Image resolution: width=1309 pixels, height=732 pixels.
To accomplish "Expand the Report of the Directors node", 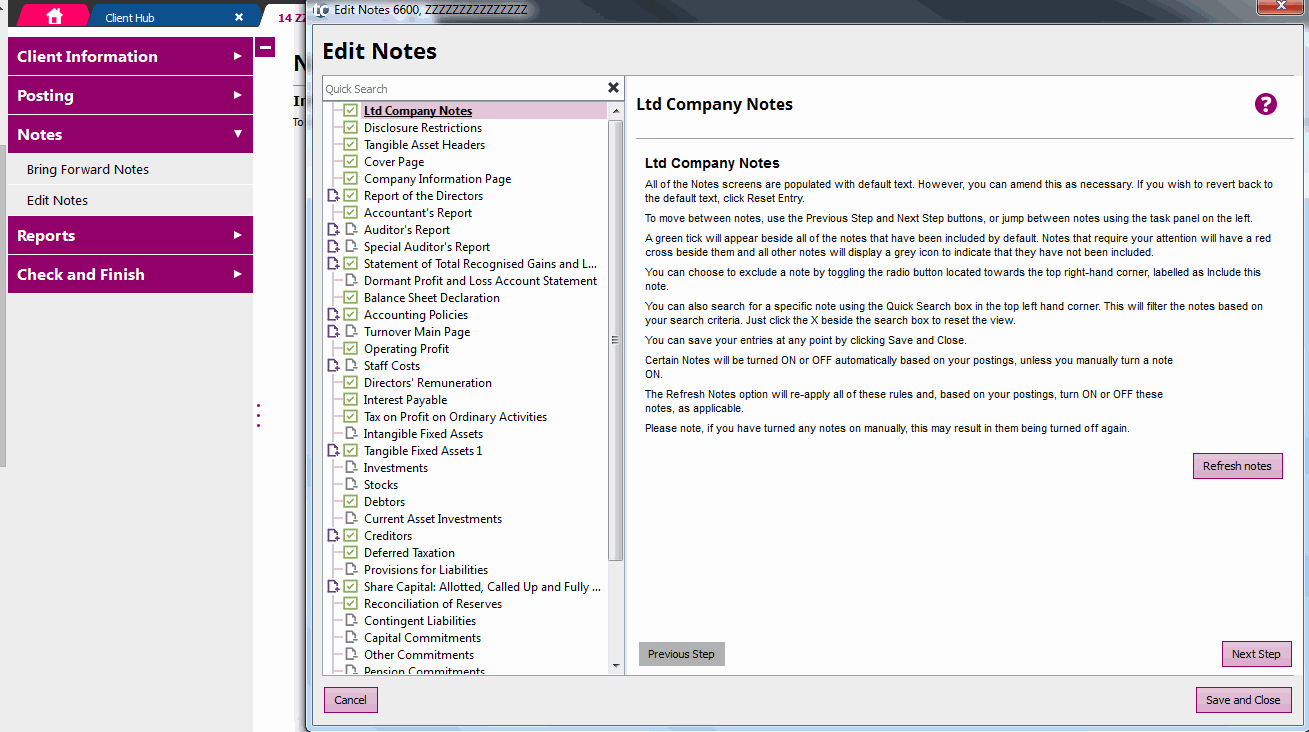I will [333, 196].
